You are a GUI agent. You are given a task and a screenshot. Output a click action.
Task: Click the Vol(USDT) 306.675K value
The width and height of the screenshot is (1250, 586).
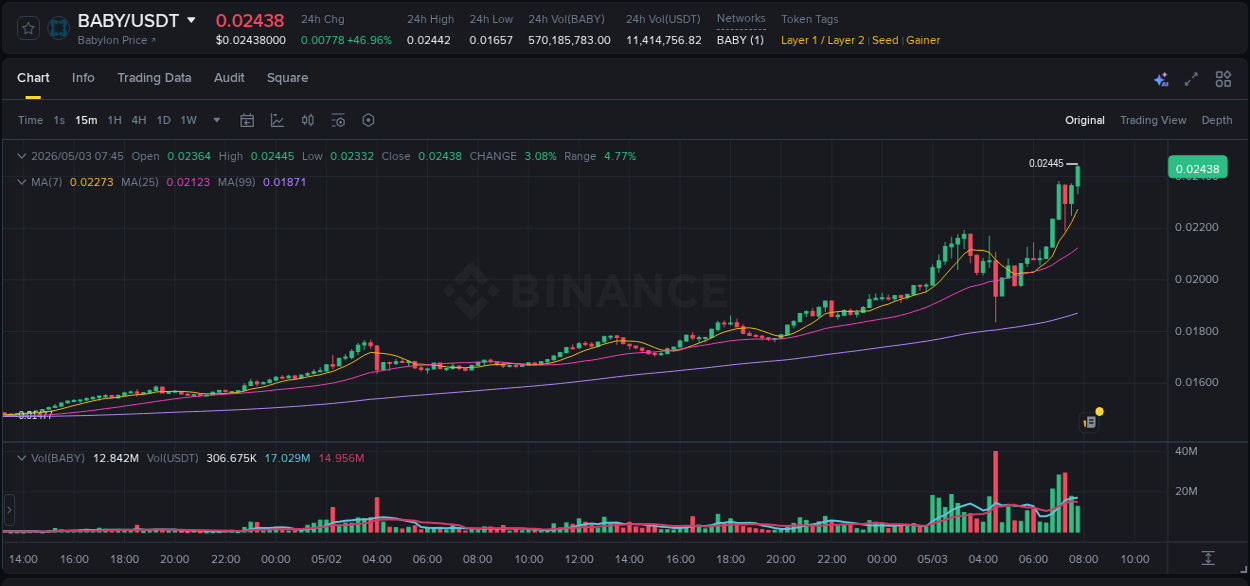[231, 458]
